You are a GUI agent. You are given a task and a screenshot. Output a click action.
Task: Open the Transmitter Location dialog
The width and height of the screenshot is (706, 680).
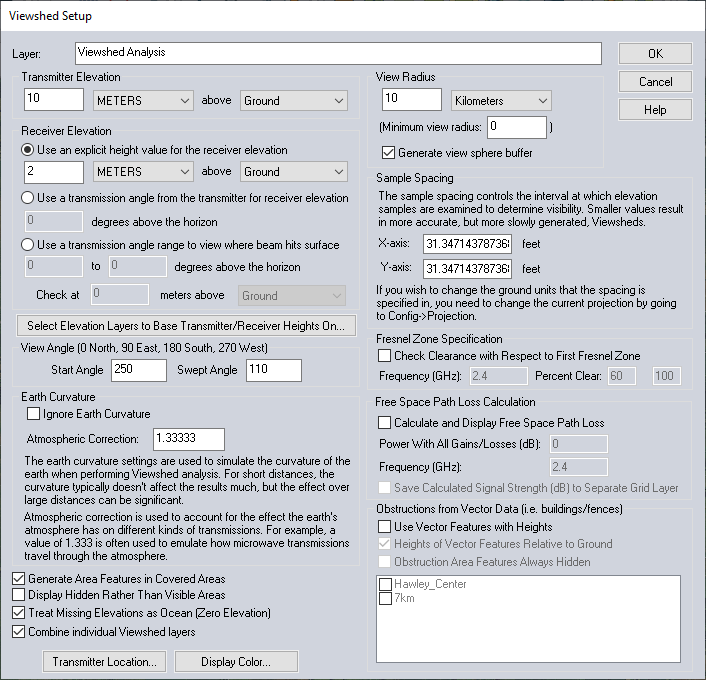(x=105, y=661)
